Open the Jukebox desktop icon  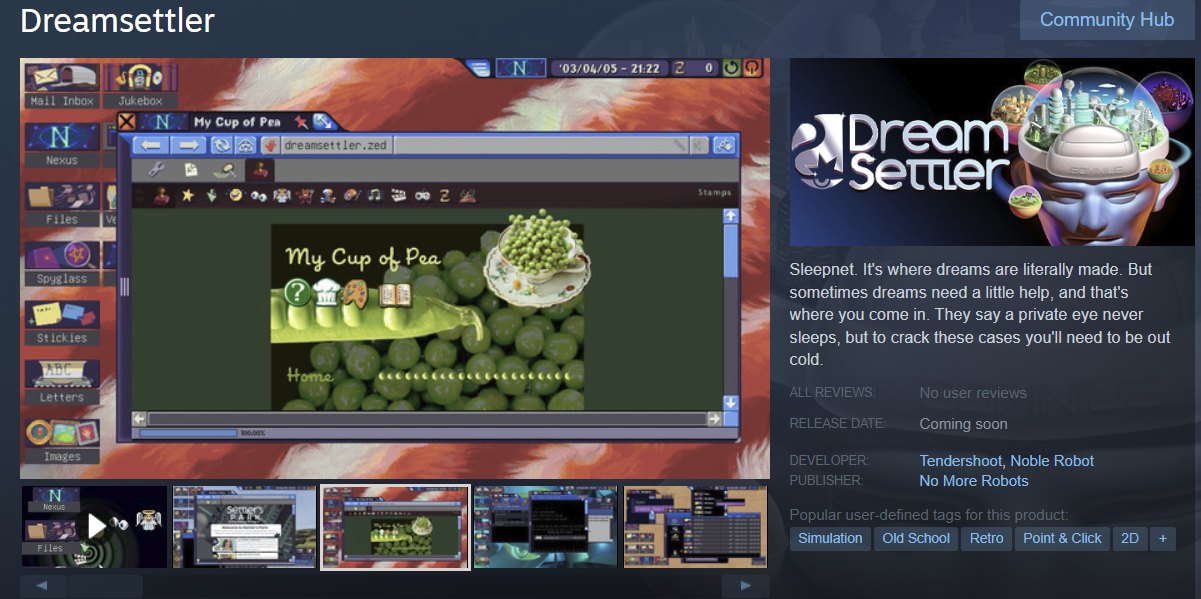point(141,85)
